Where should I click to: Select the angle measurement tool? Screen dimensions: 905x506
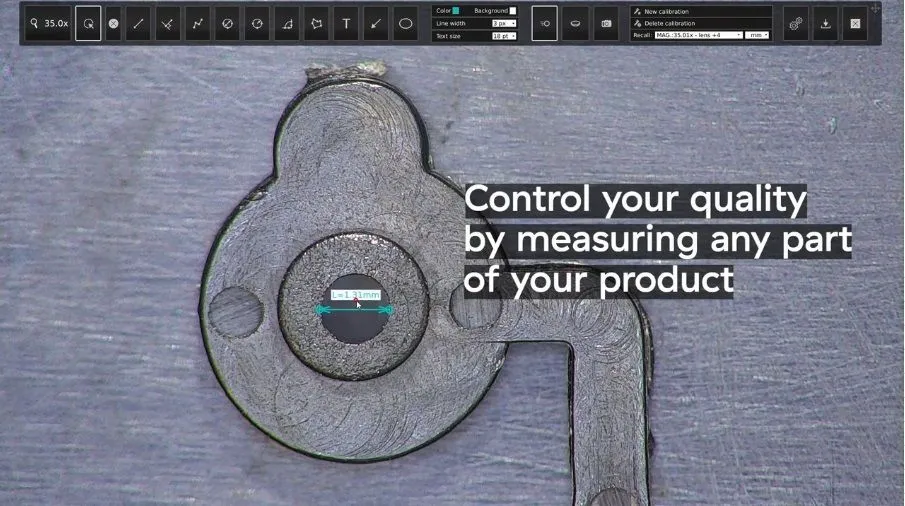click(x=287, y=23)
